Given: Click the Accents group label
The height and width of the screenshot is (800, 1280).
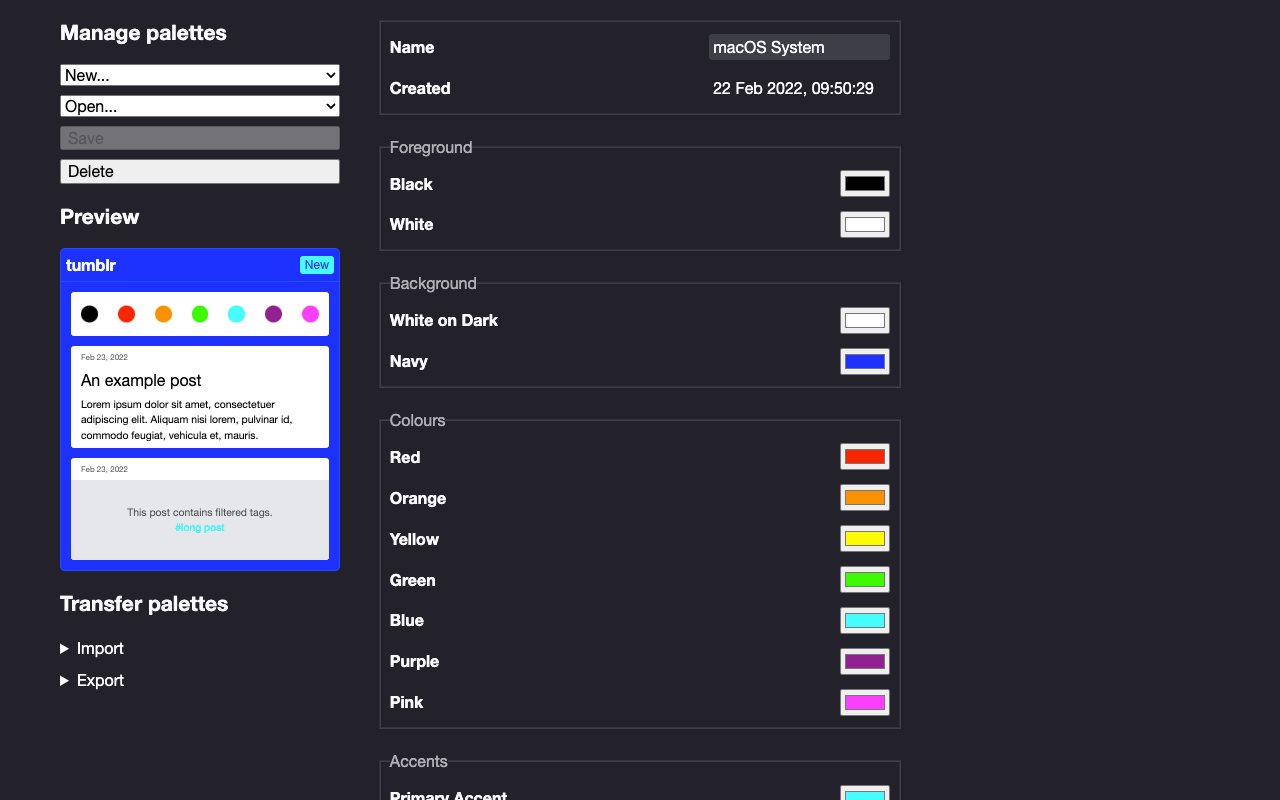Looking at the screenshot, I should click(418, 761).
